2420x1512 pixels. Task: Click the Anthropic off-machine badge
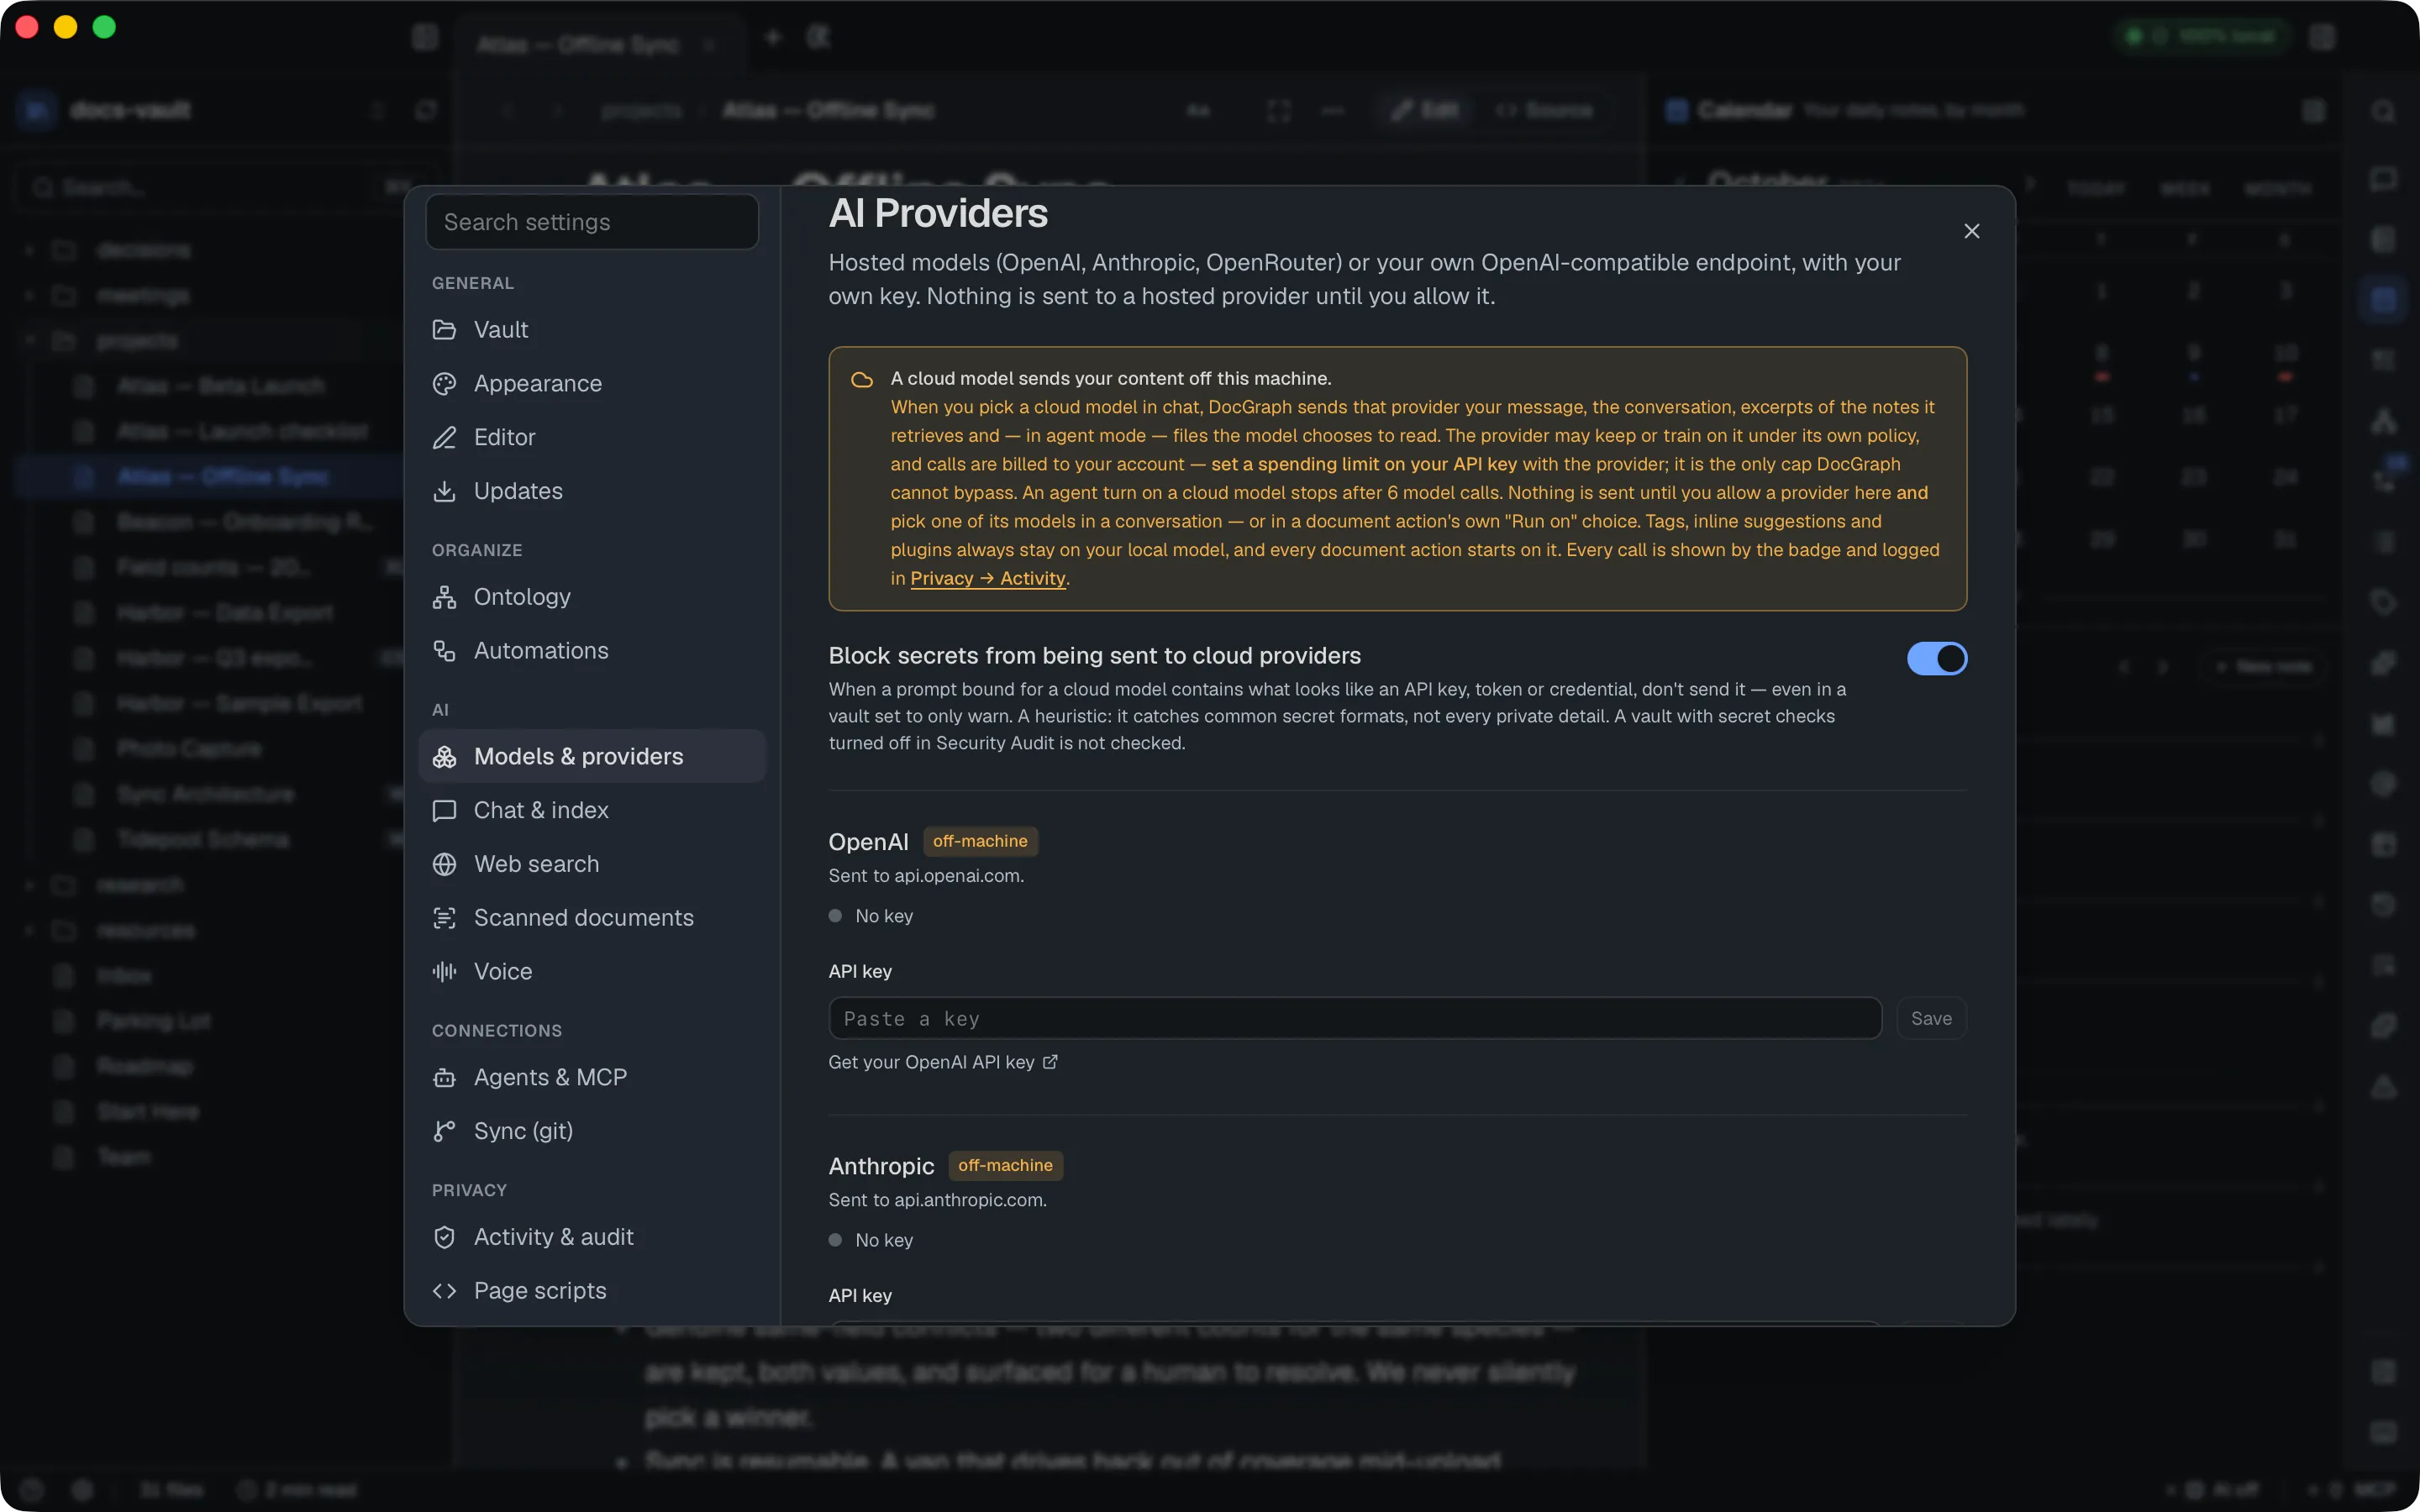pyautogui.click(x=1005, y=1165)
